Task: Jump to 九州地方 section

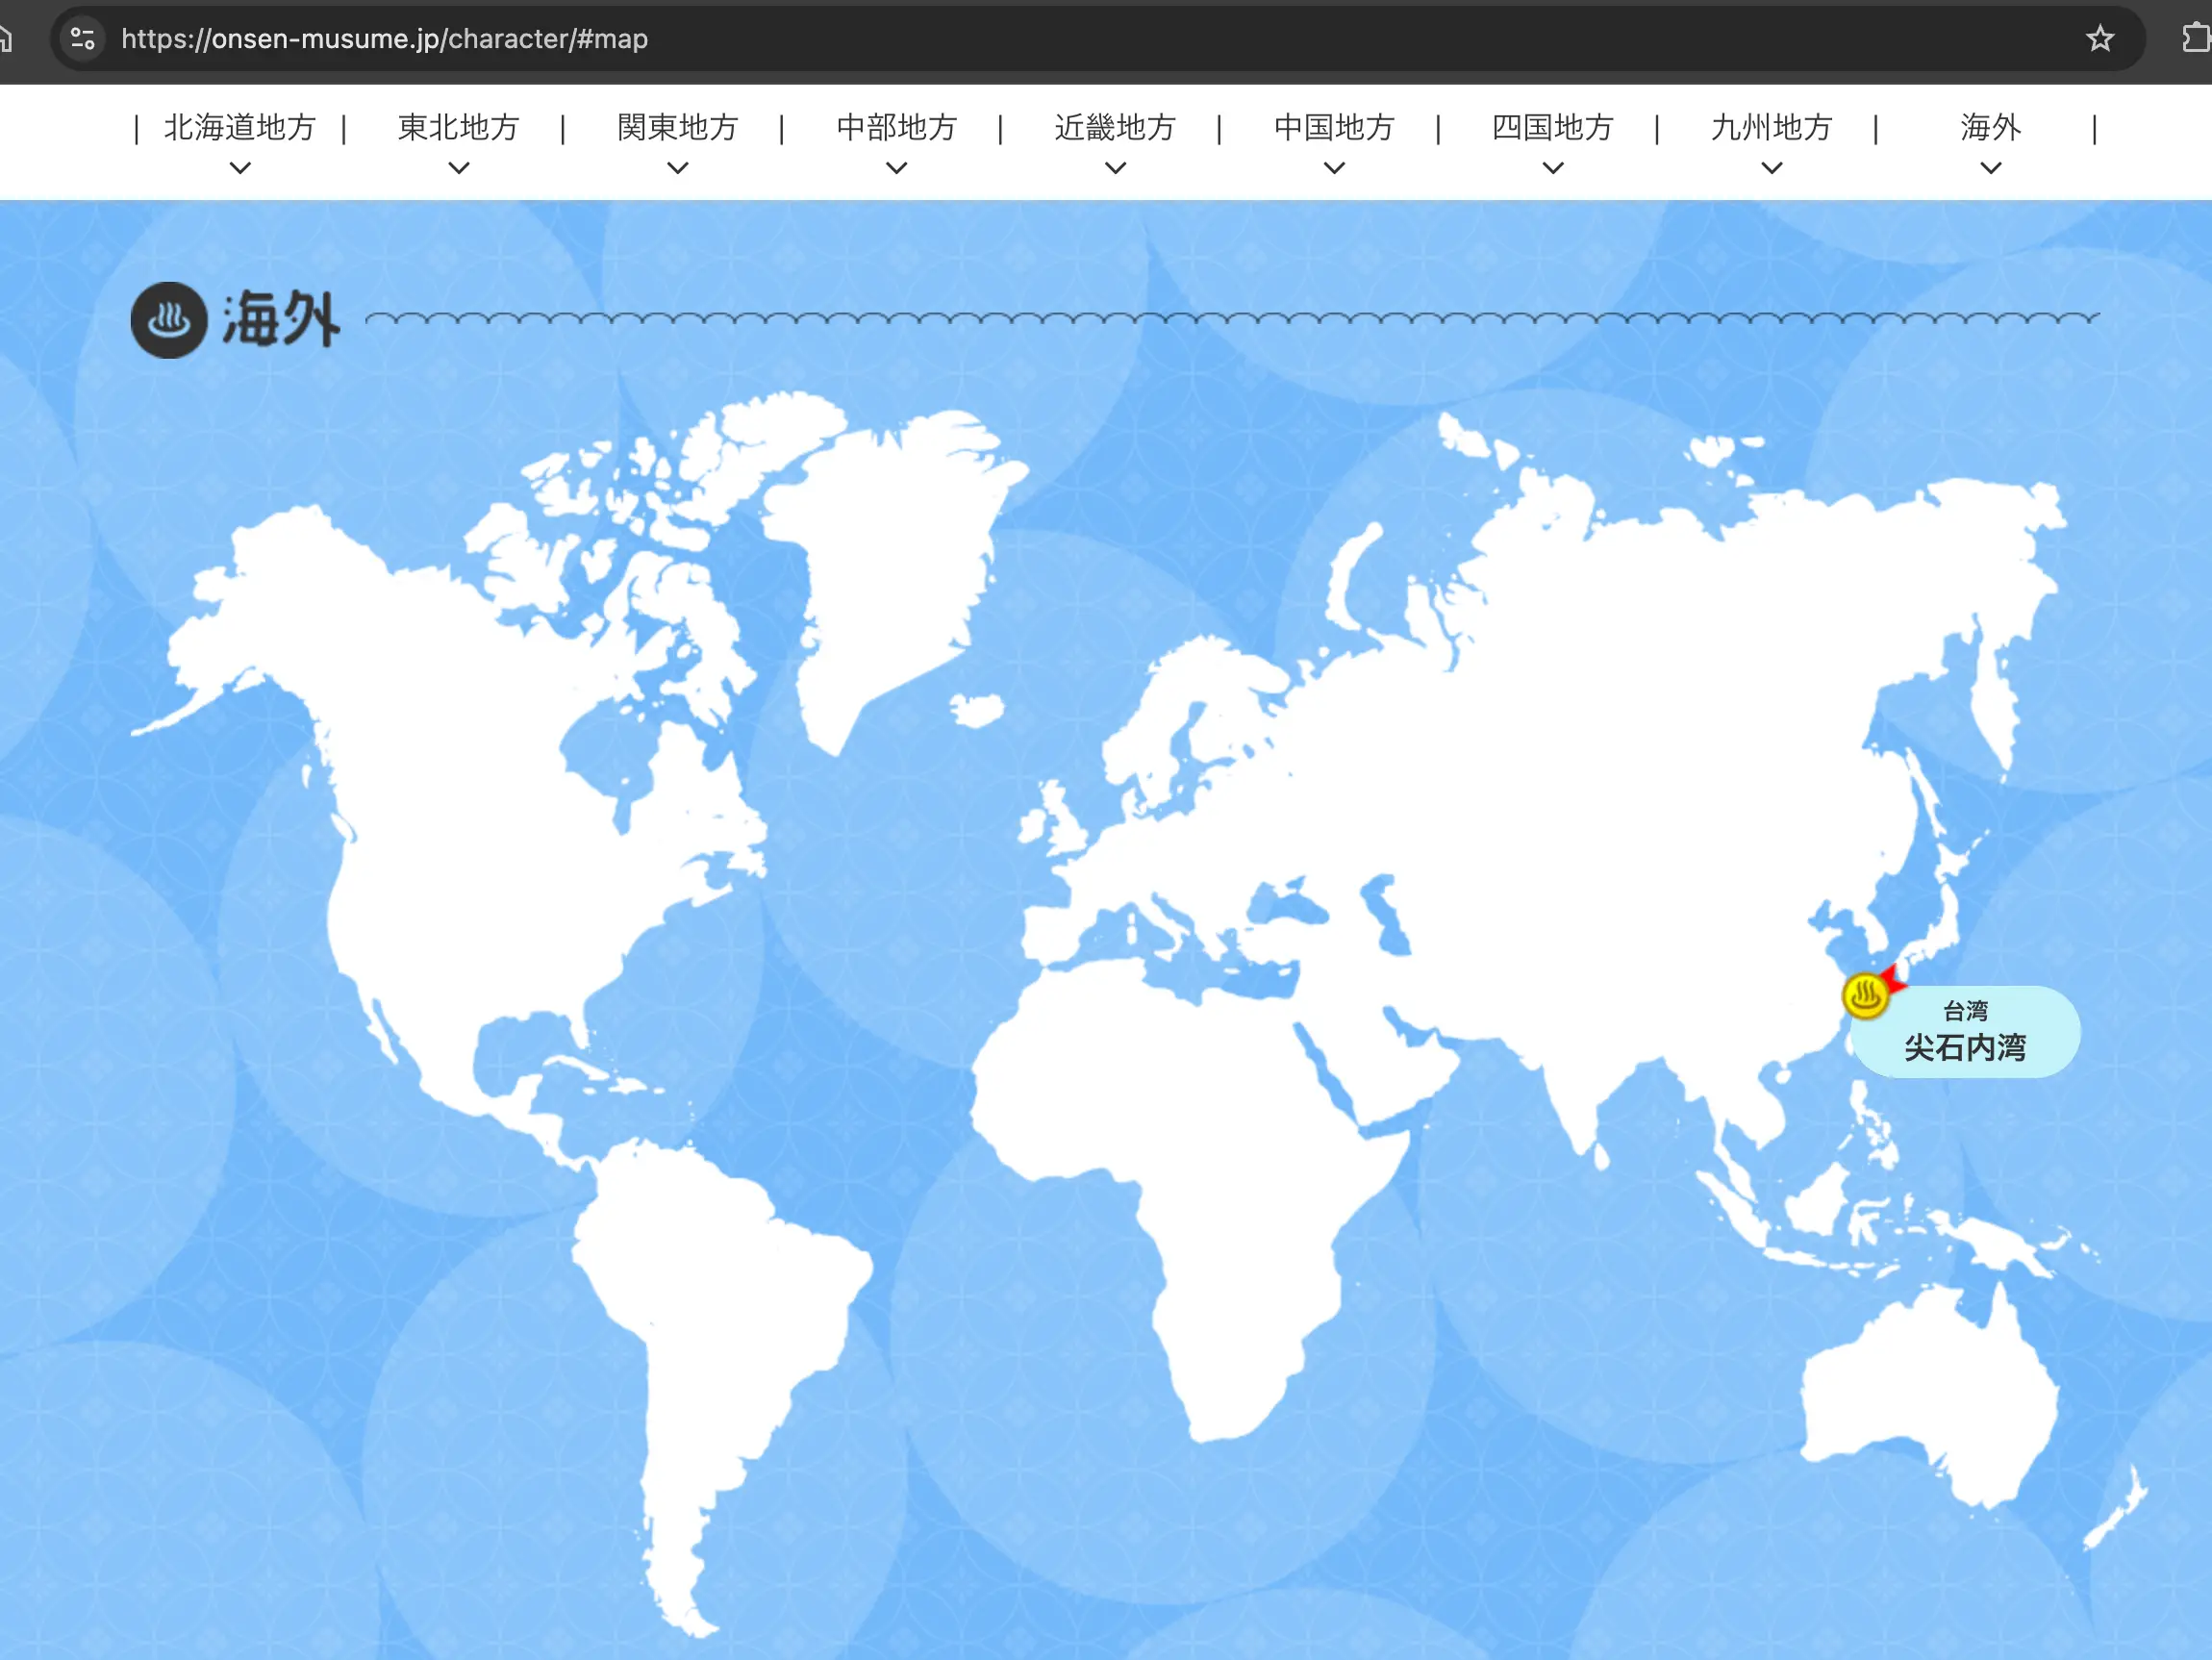Action: coord(1772,128)
